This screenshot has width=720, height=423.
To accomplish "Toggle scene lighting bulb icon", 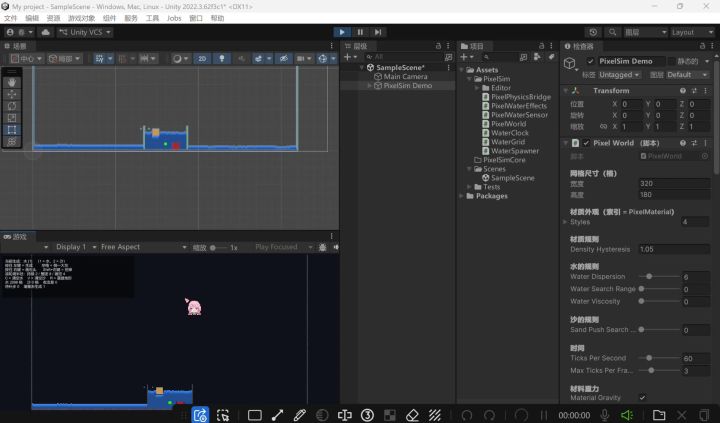I will pos(222,59).
